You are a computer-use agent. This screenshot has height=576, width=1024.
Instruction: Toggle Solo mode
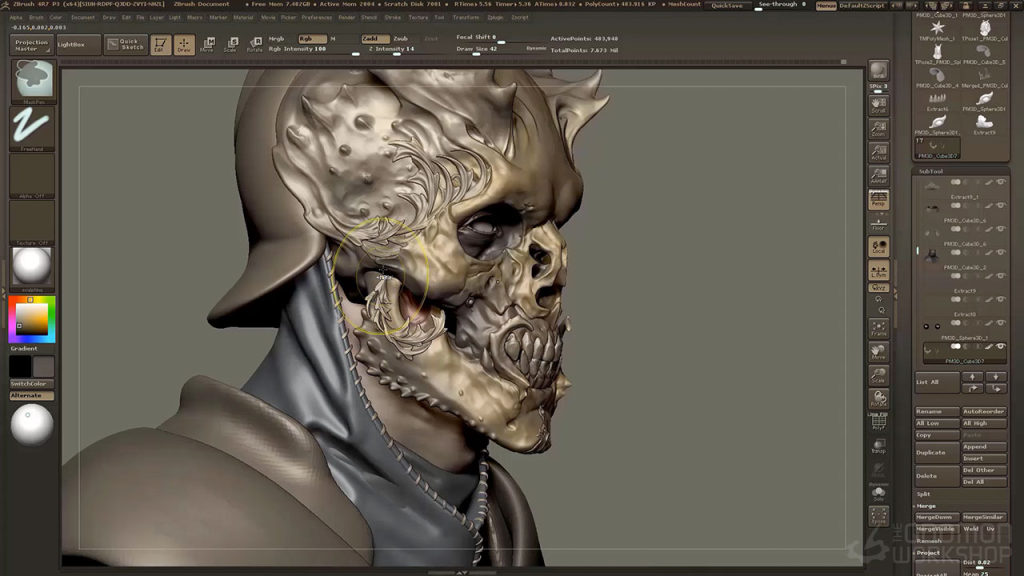(878, 493)
